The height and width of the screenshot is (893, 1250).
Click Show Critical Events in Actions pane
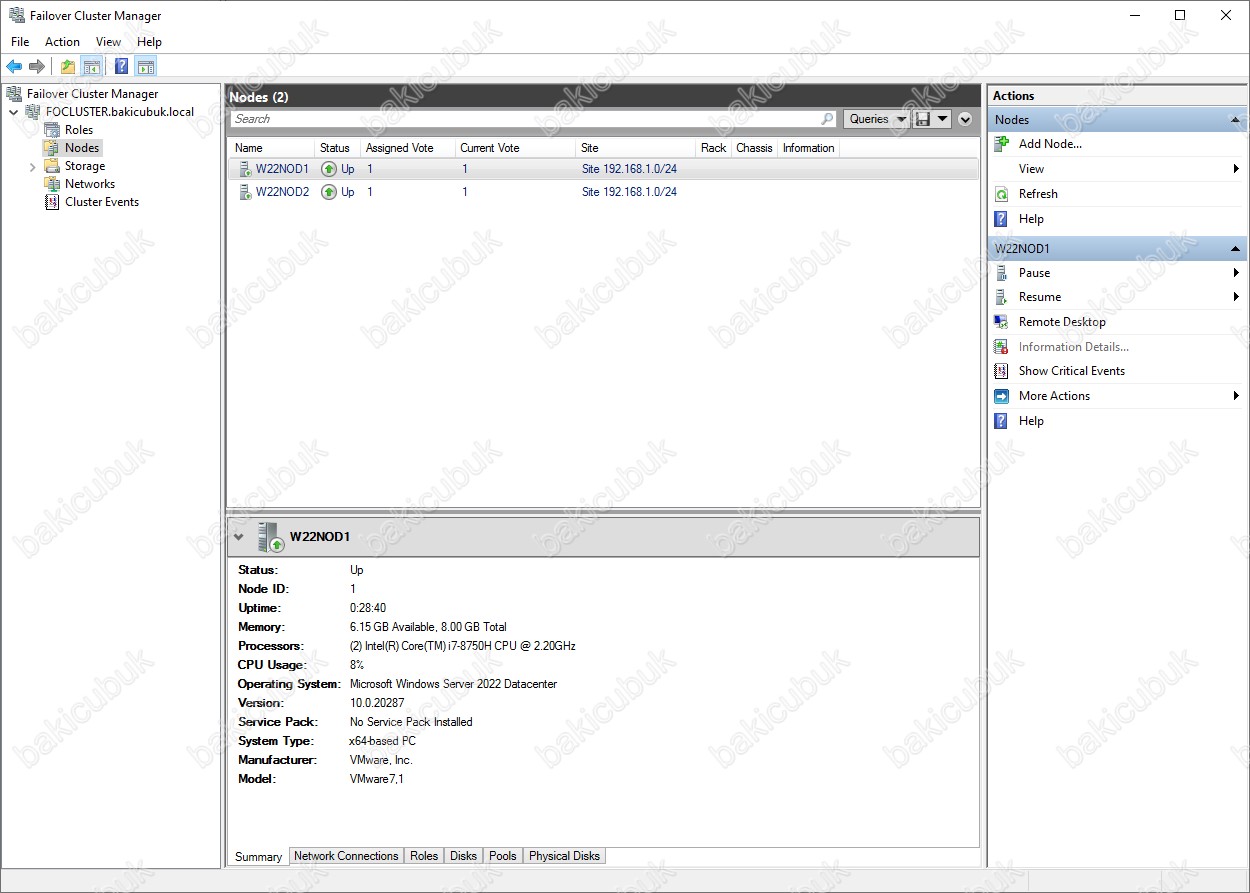coord(1071,371)
